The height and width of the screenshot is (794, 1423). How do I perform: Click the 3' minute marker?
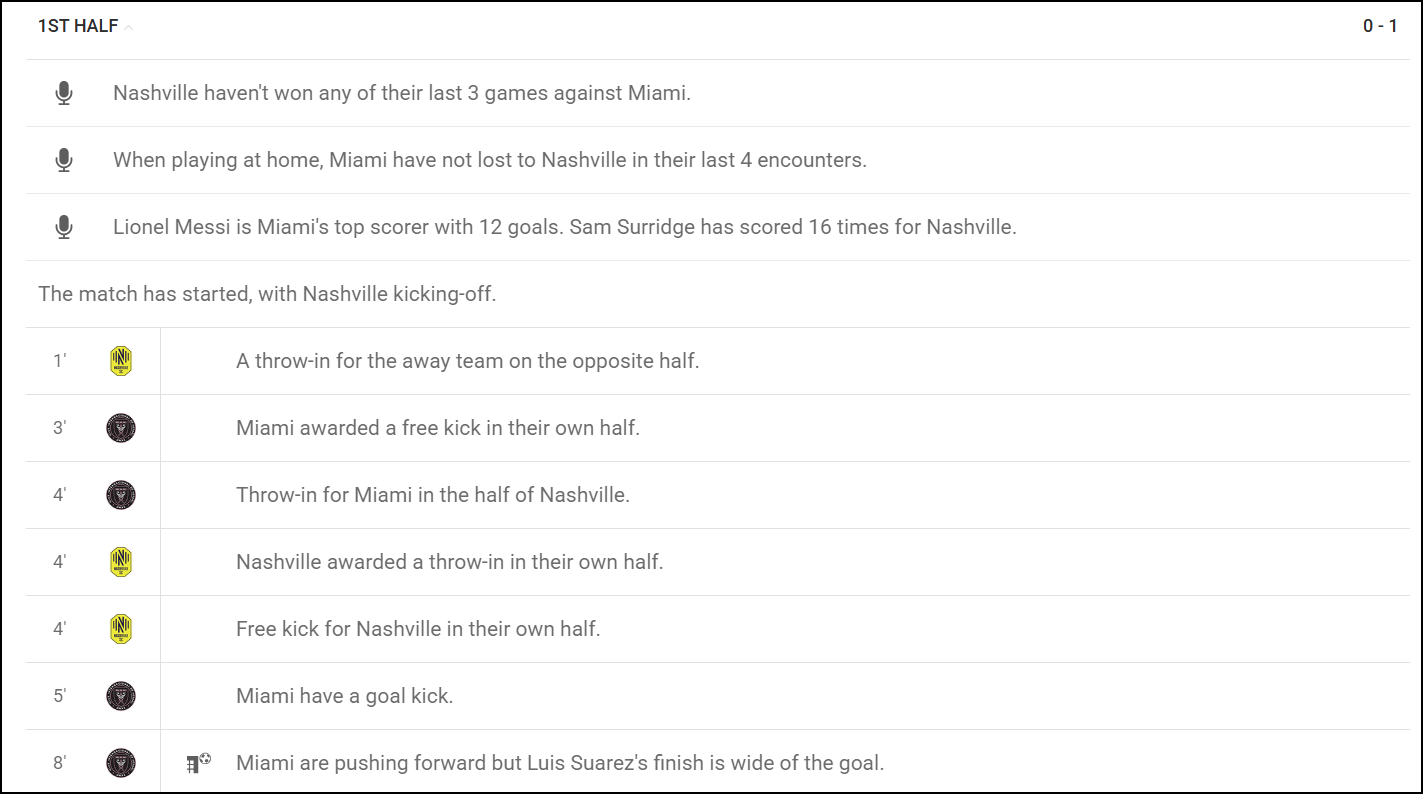[x=60, y=428]
